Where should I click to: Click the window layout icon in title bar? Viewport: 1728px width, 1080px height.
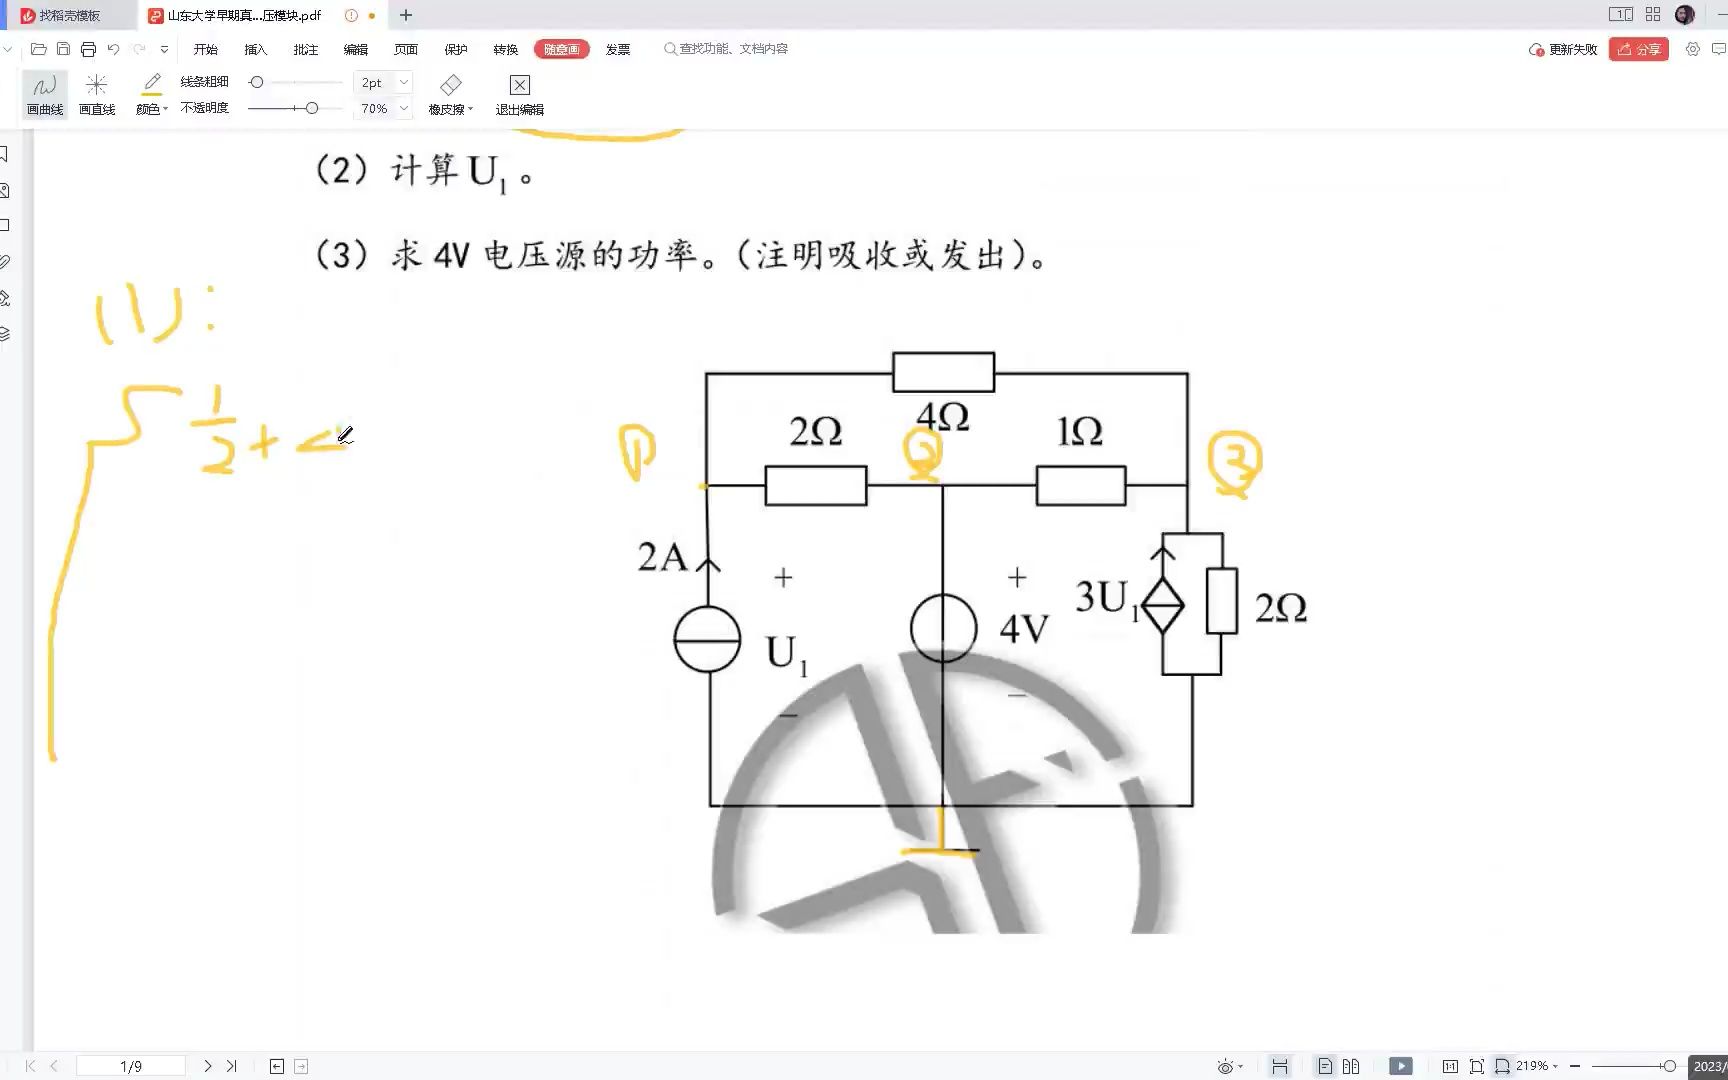click(x=1621, y=15)
